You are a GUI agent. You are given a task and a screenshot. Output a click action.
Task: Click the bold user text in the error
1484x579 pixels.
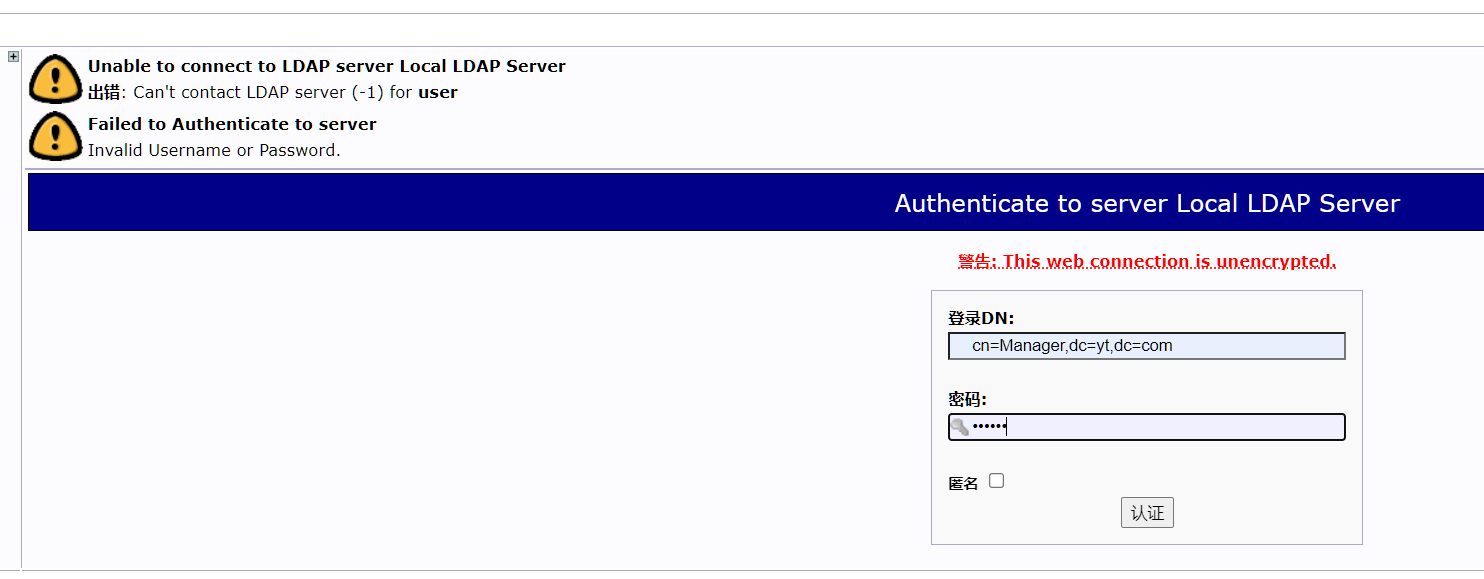coord(440,92)
